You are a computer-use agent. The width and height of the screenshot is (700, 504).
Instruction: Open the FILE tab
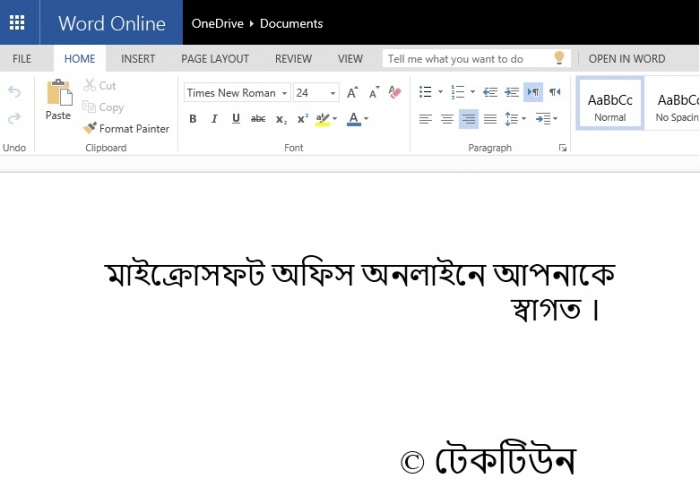point(22,58)
